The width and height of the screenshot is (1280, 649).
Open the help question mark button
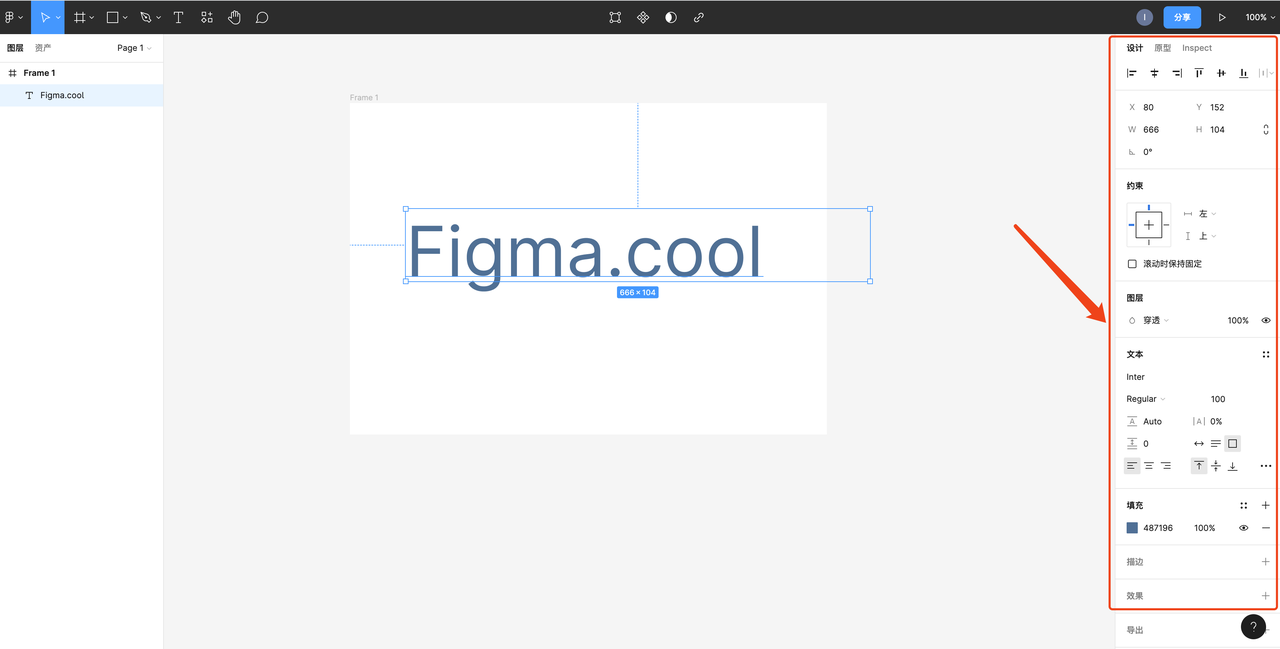[1253, 627]
